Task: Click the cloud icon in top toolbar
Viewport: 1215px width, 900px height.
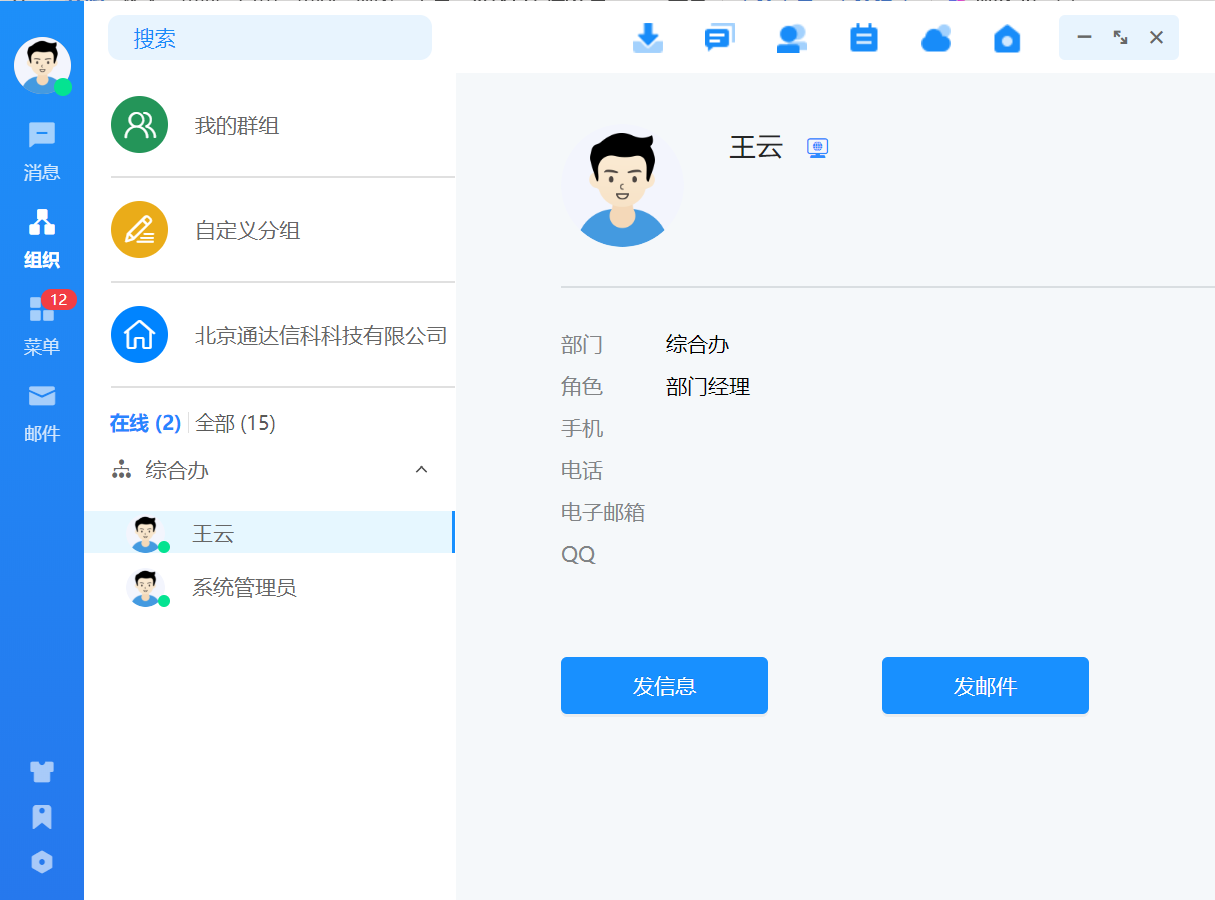Action: coord(935,38)
